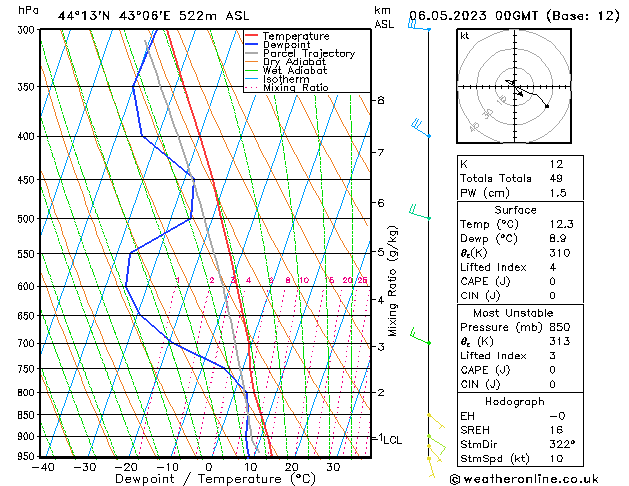This screenshot has width=629, height=486.
Task: Click the wind barb near 400 hPa
Action: click(x=418, y=128)
